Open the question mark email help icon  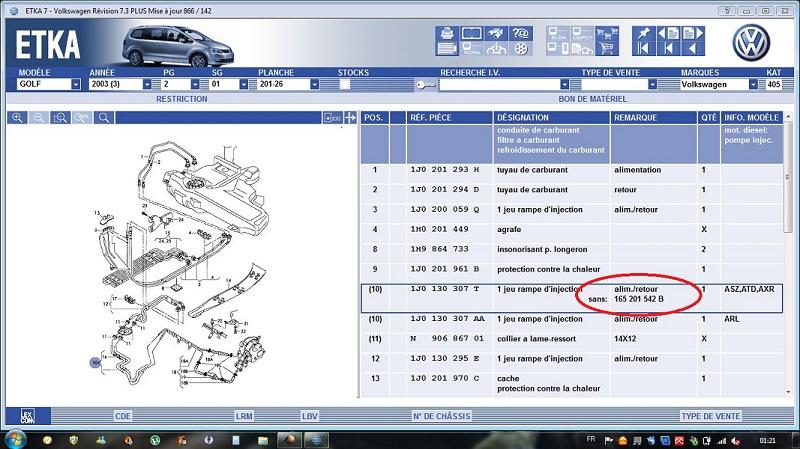[x=520, y=34]
